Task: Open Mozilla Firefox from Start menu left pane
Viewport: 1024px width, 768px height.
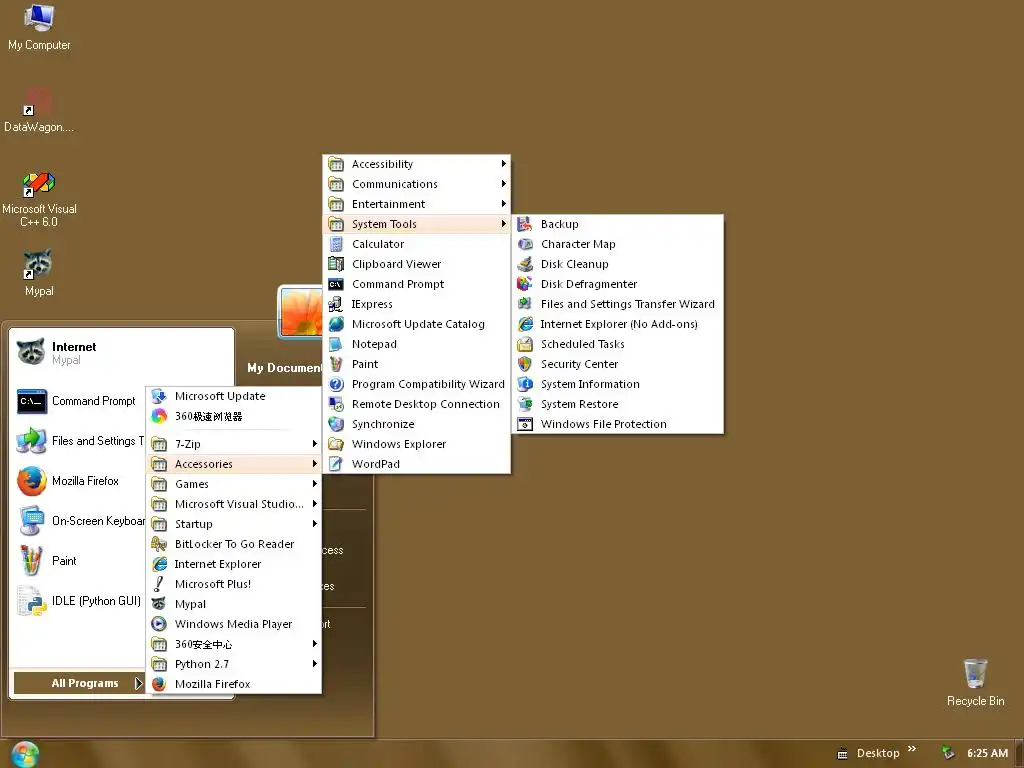Action: (x=78, y=481)
